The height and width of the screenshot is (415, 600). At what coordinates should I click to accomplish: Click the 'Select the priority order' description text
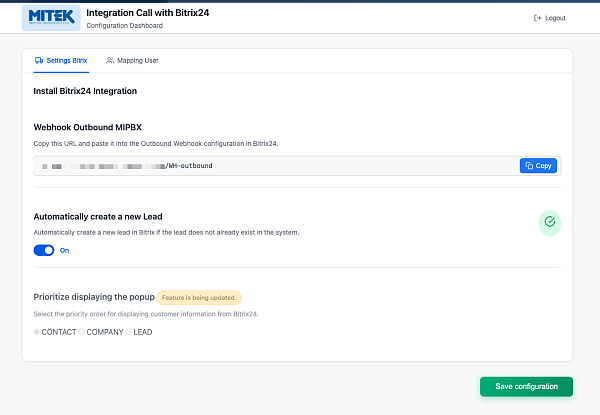(x=146, y=314)
